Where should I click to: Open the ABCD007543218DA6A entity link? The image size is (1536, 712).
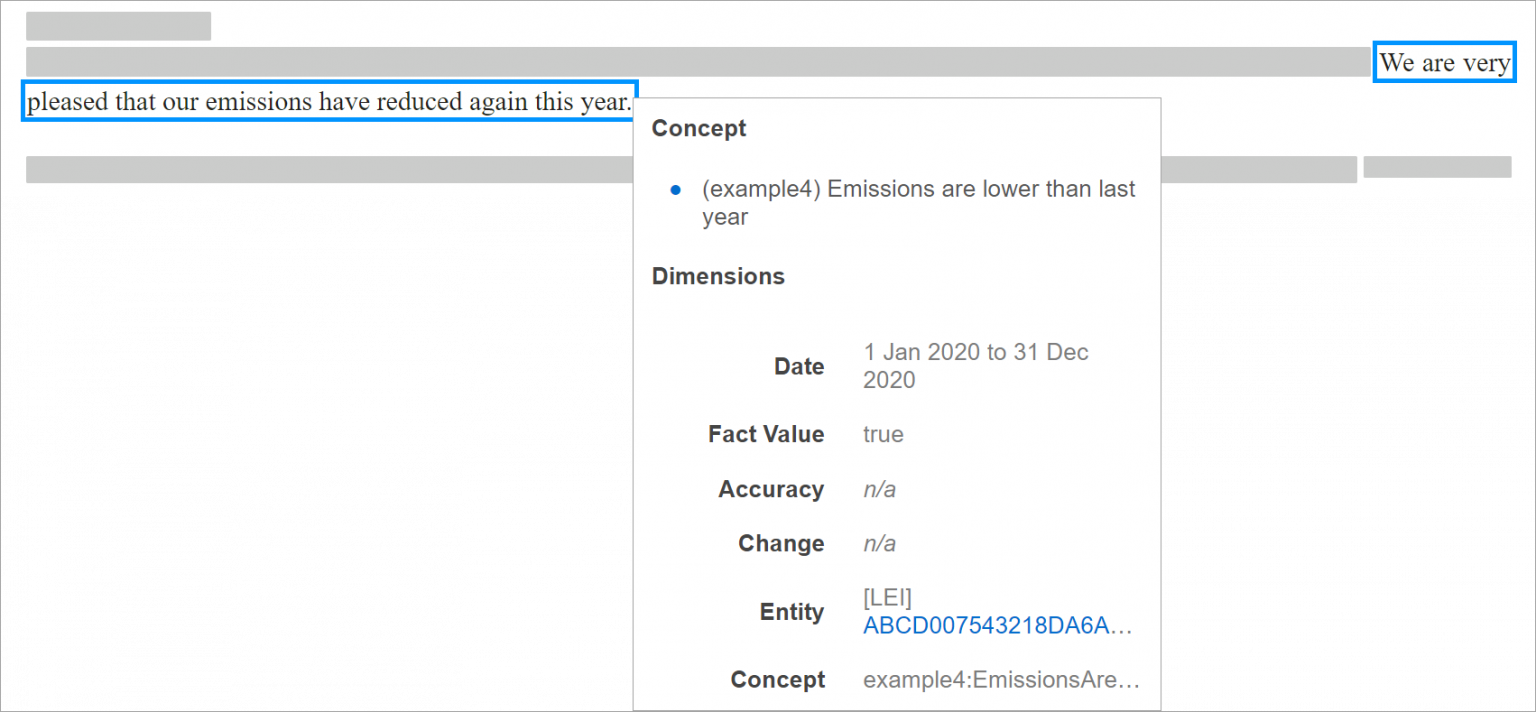(998, 626)
